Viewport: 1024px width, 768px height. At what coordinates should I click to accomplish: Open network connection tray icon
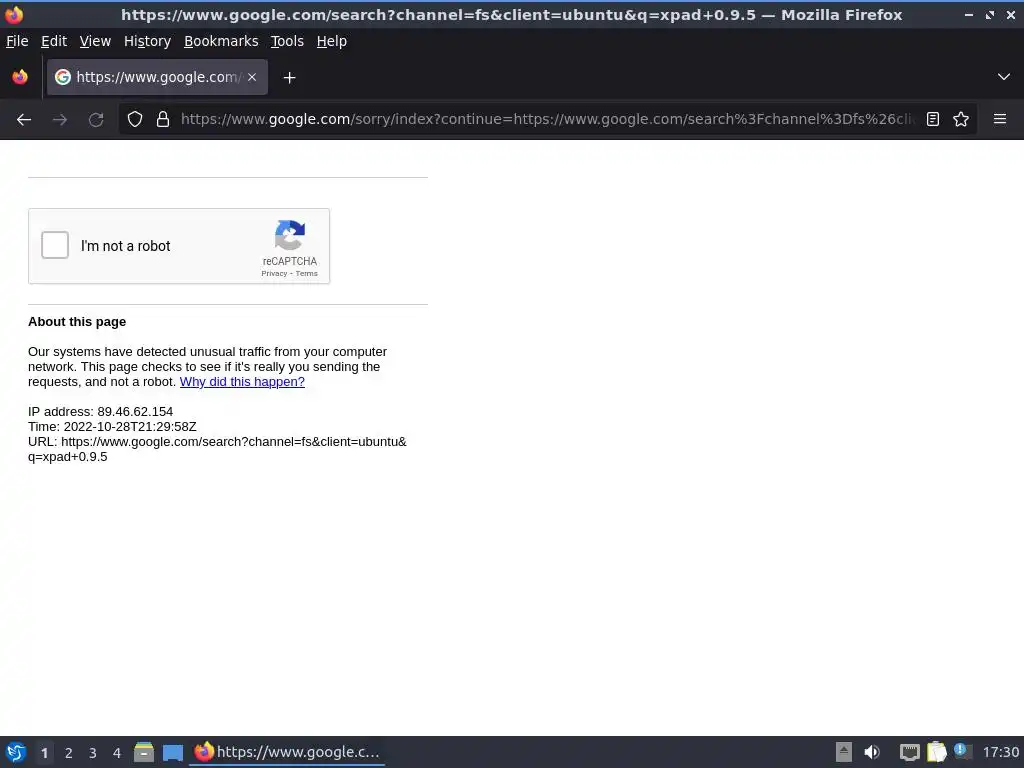click(909, 752)
